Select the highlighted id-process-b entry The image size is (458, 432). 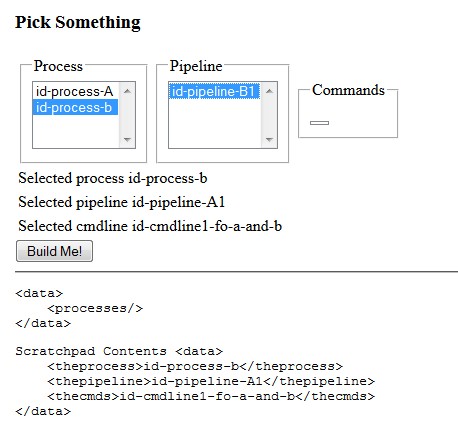(x=75, y=107)
